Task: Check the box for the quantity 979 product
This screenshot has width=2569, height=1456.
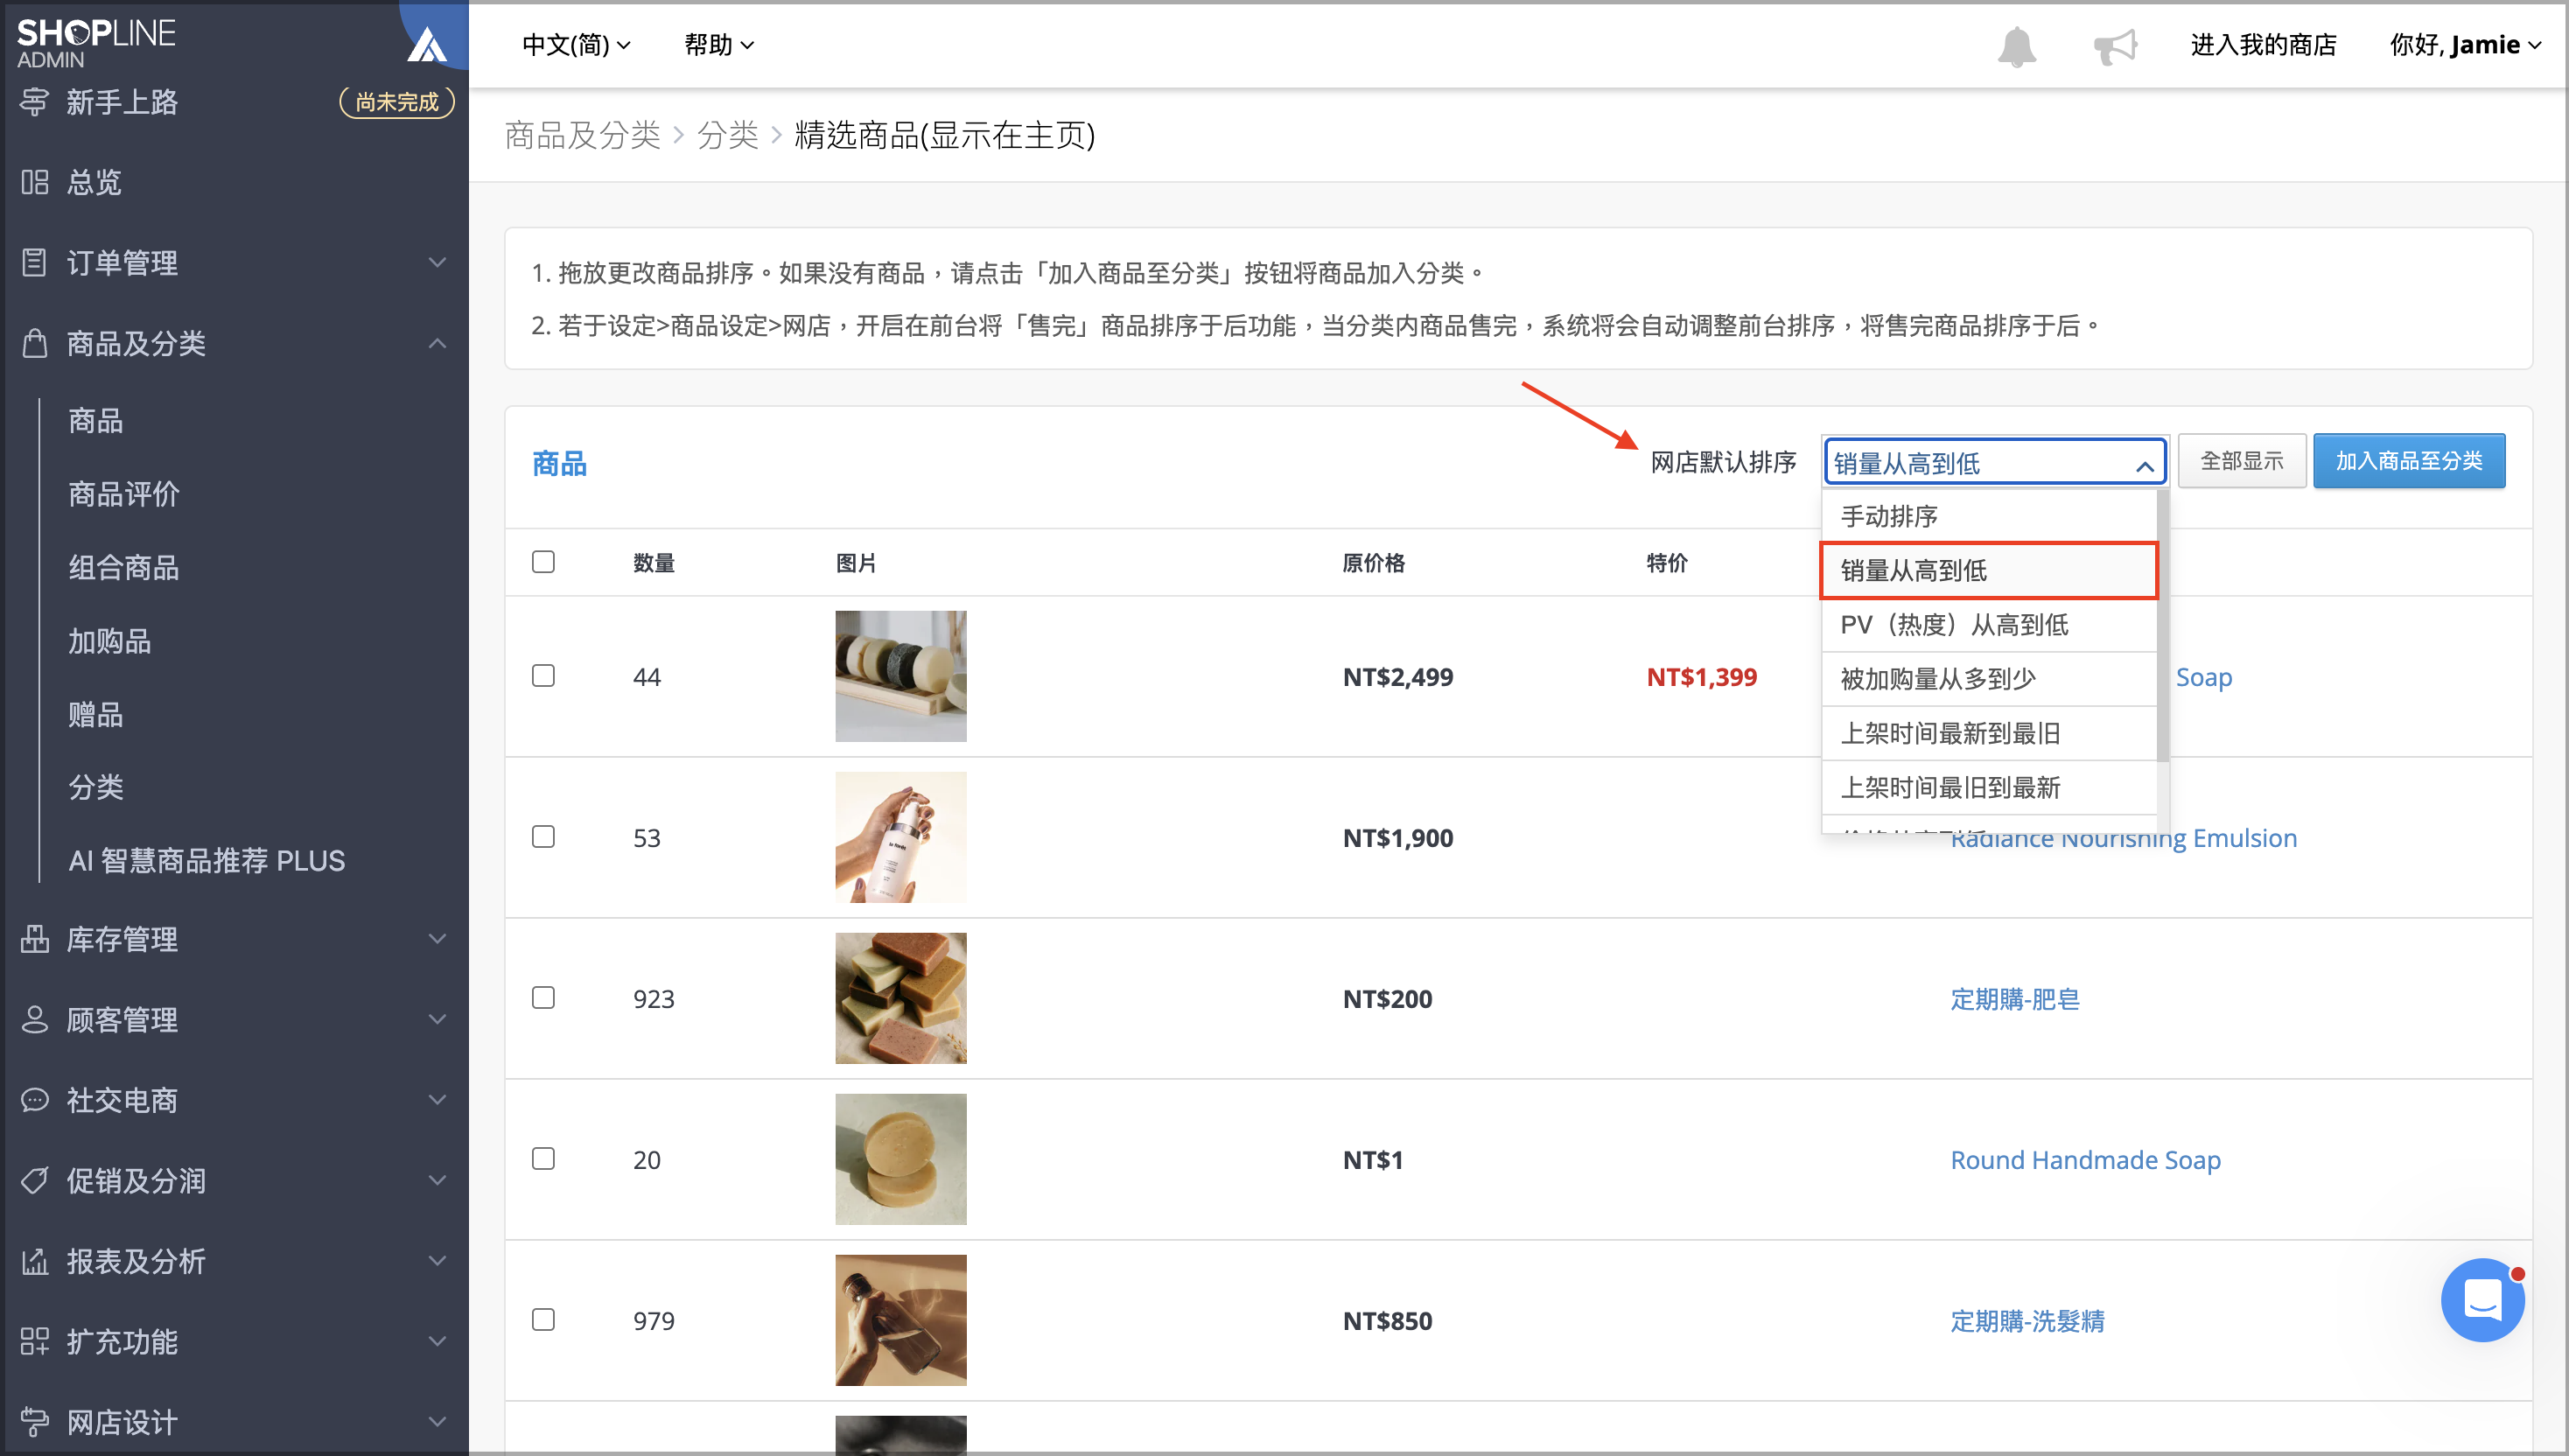Action: (x=543, y=1320)
